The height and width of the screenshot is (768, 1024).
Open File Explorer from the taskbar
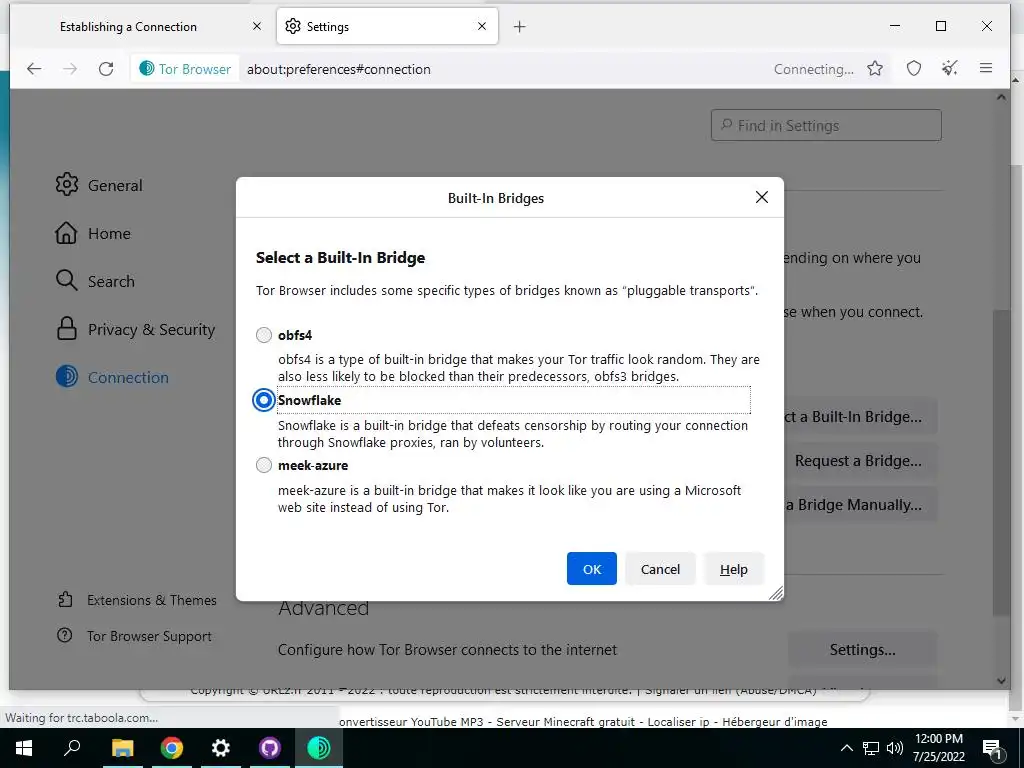(122, 748)
